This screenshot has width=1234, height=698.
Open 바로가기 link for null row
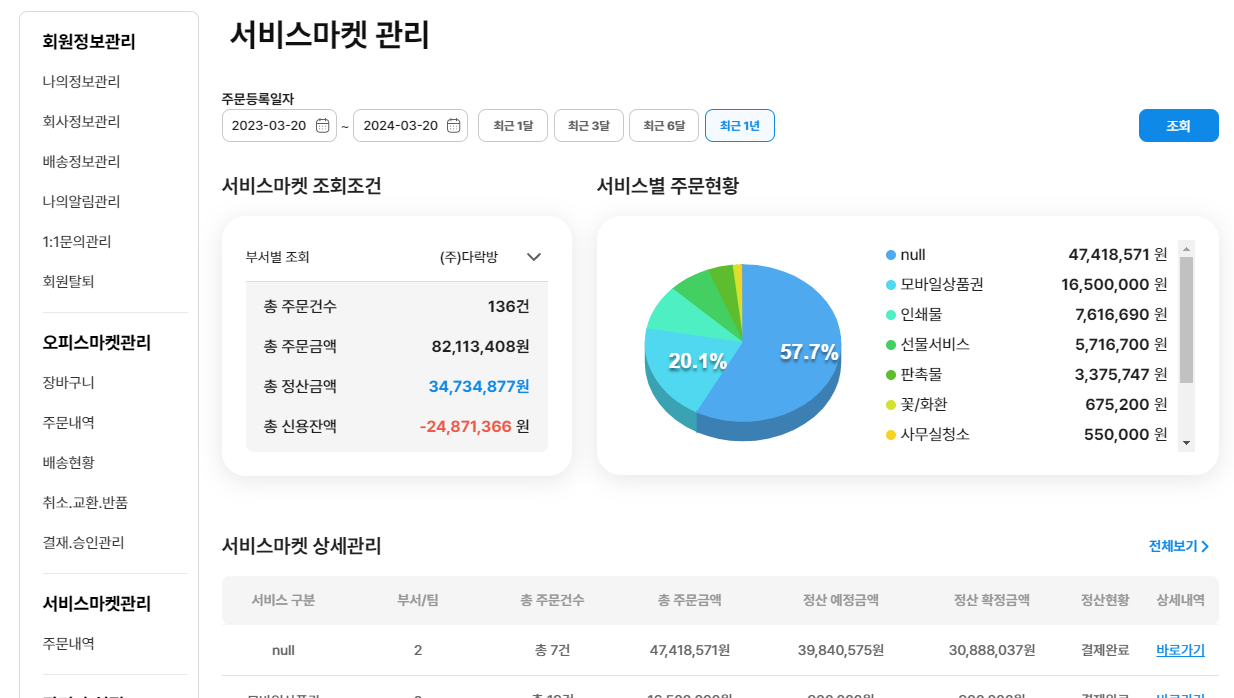[1180, 650]
